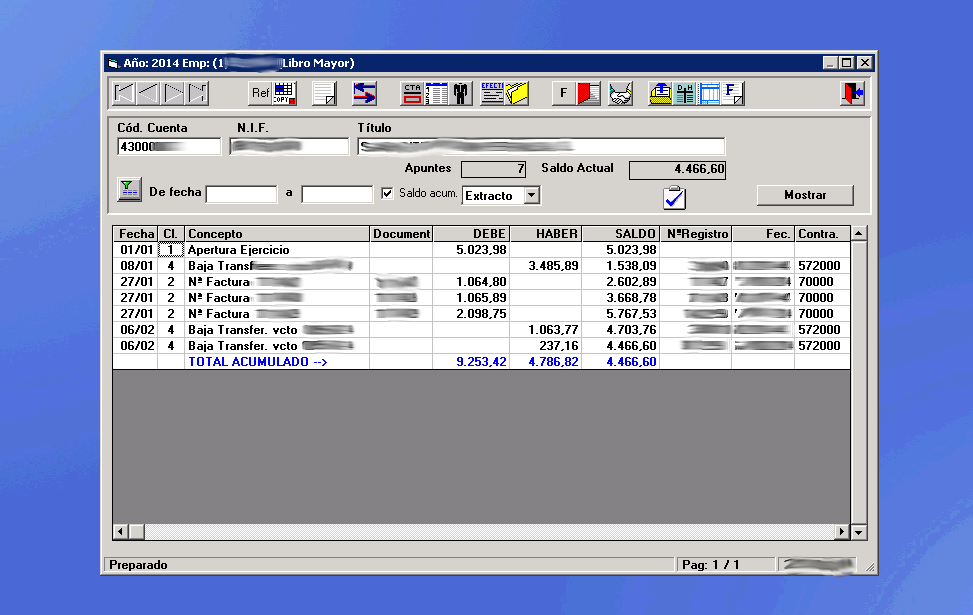The width and height of the screenshot is (973, 615).
Task: Click the De fecha start date field
Action: pyautogui.click(x=241, y=194)
